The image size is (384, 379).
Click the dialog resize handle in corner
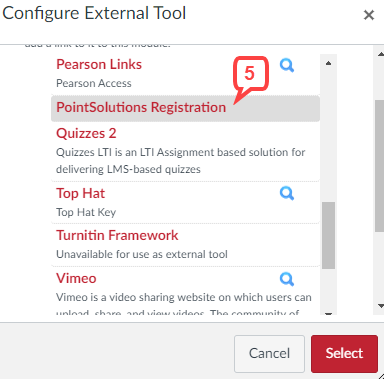point(381,376)
